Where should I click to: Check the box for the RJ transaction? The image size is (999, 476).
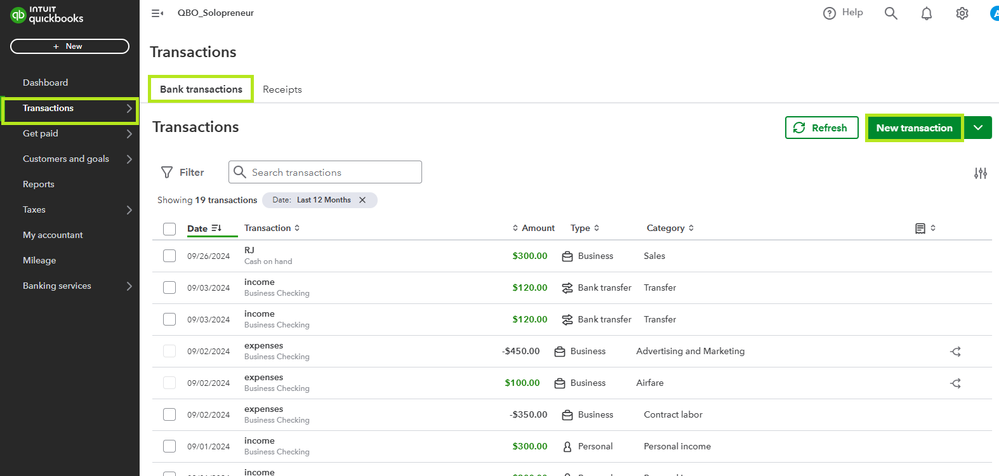click(x=169, y=256)
